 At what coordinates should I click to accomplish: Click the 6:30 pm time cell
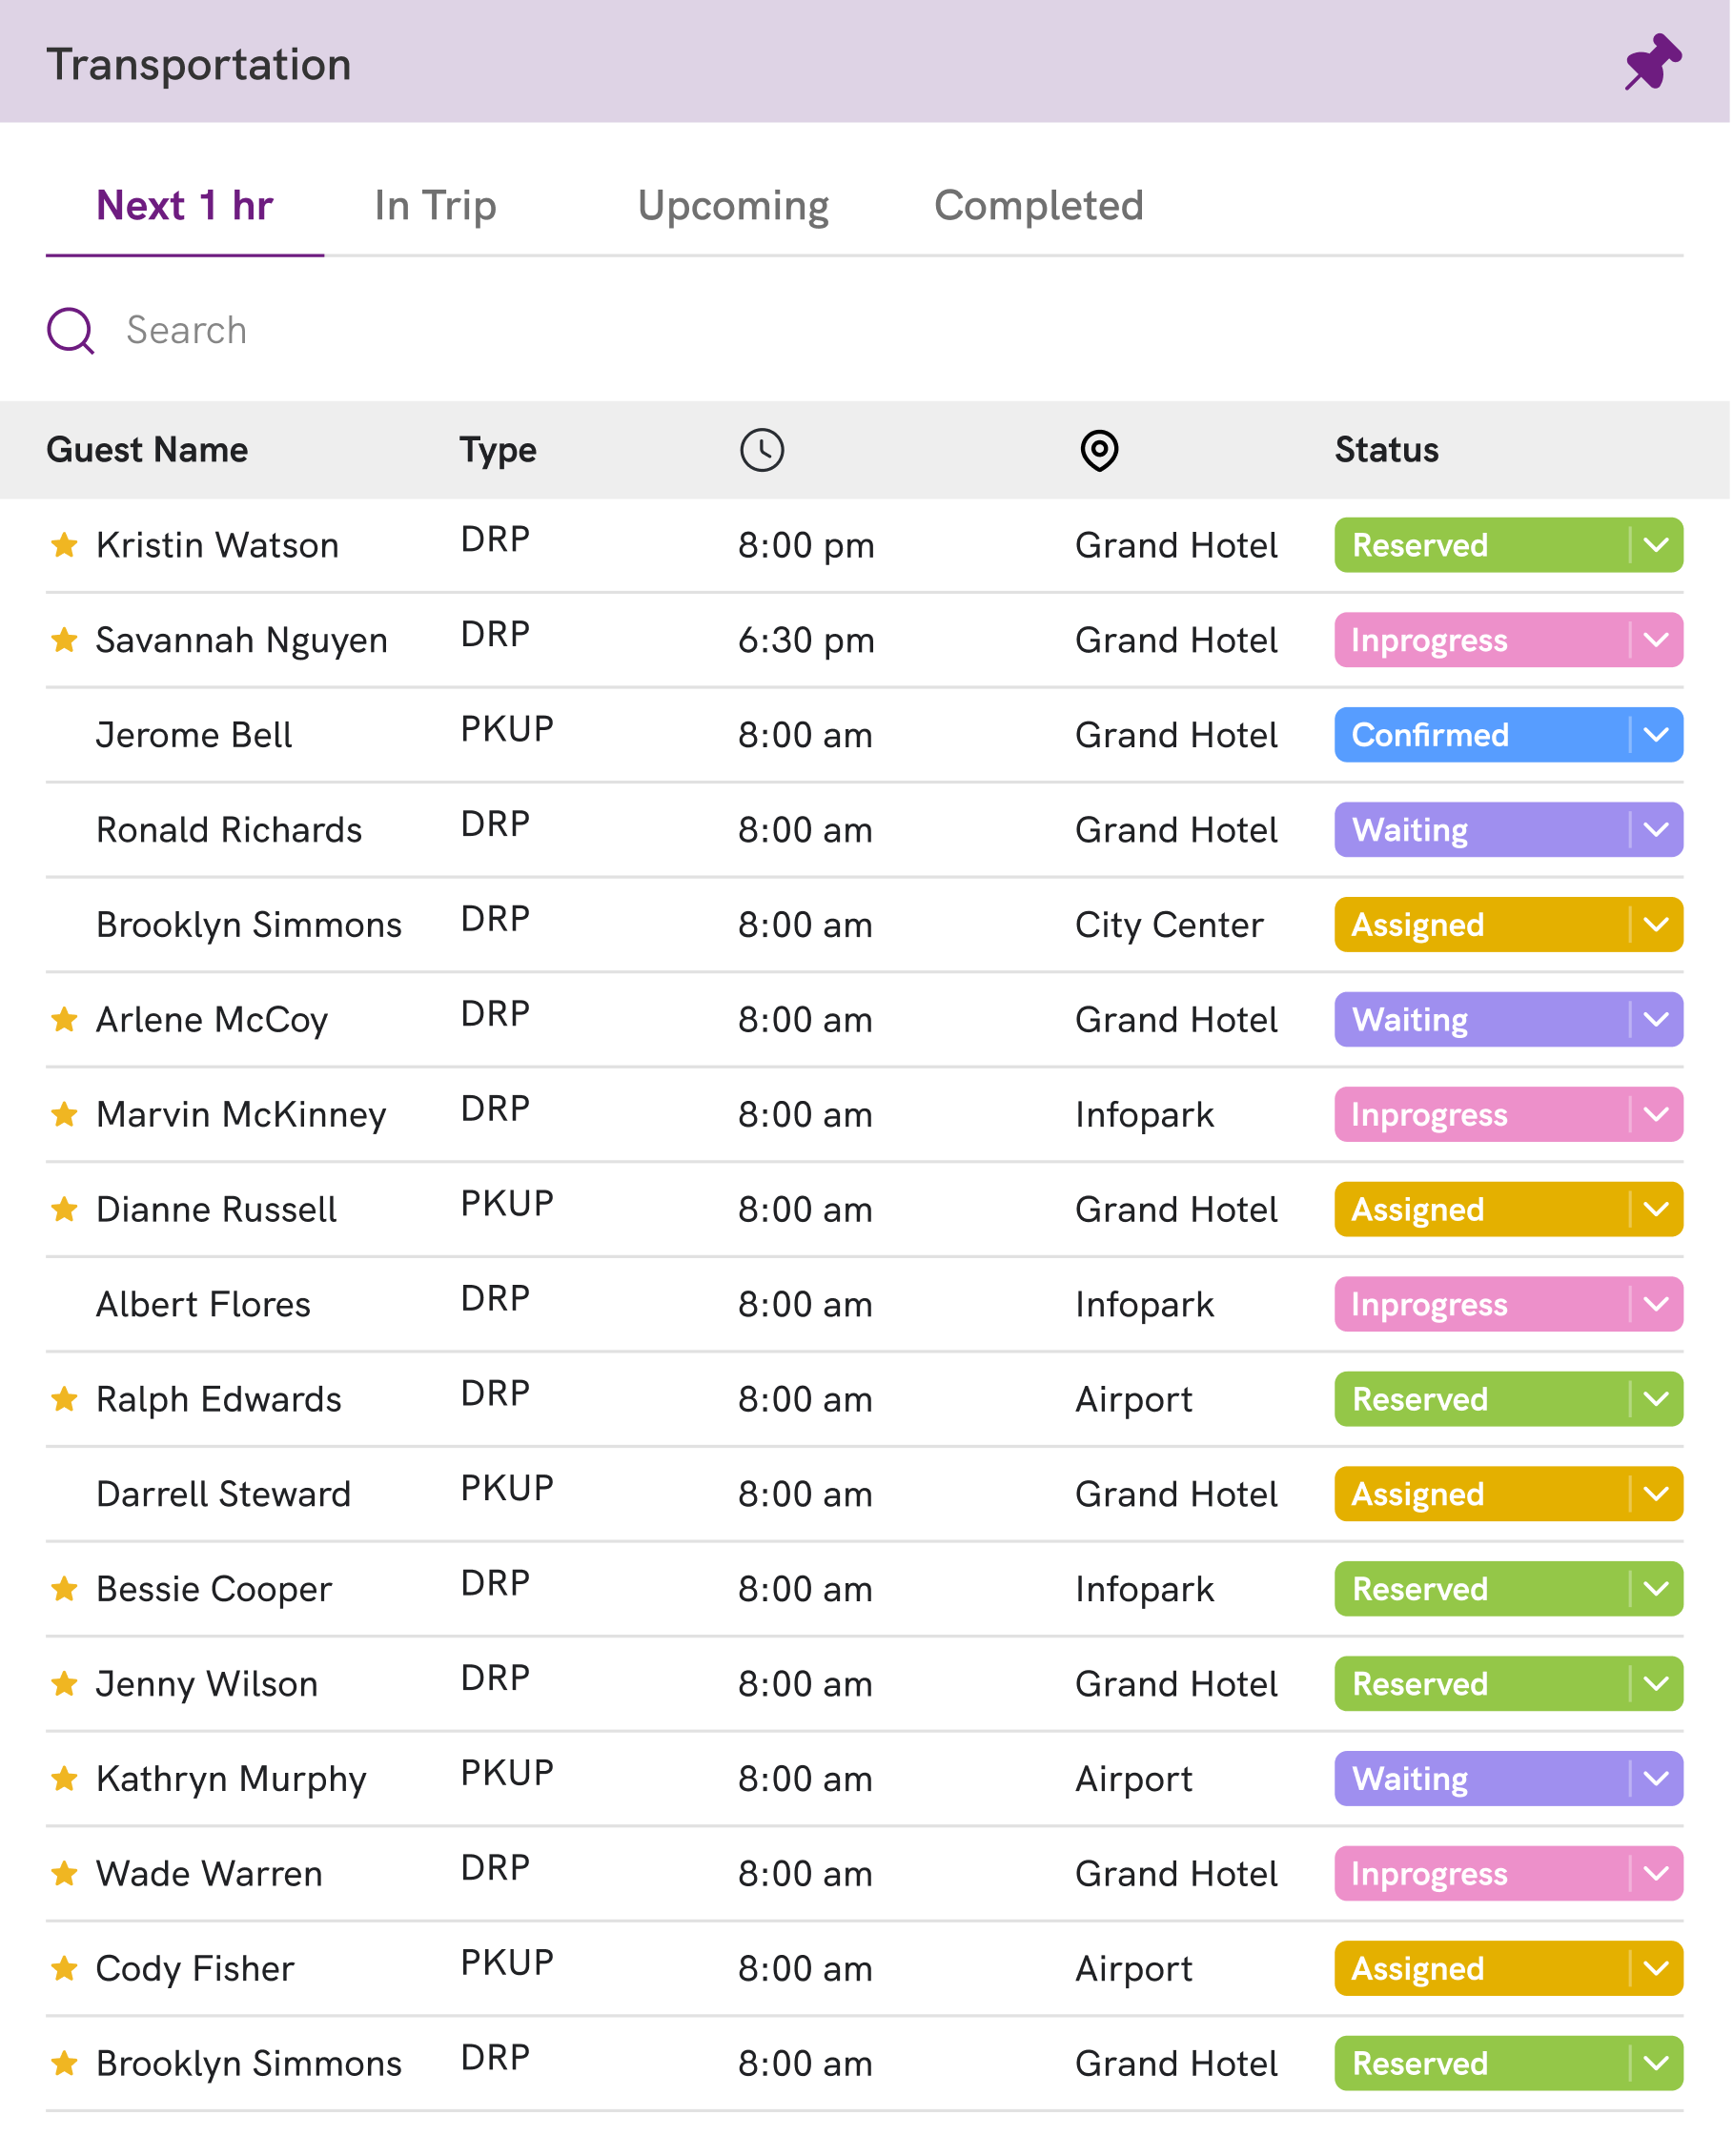coord(807,641)
